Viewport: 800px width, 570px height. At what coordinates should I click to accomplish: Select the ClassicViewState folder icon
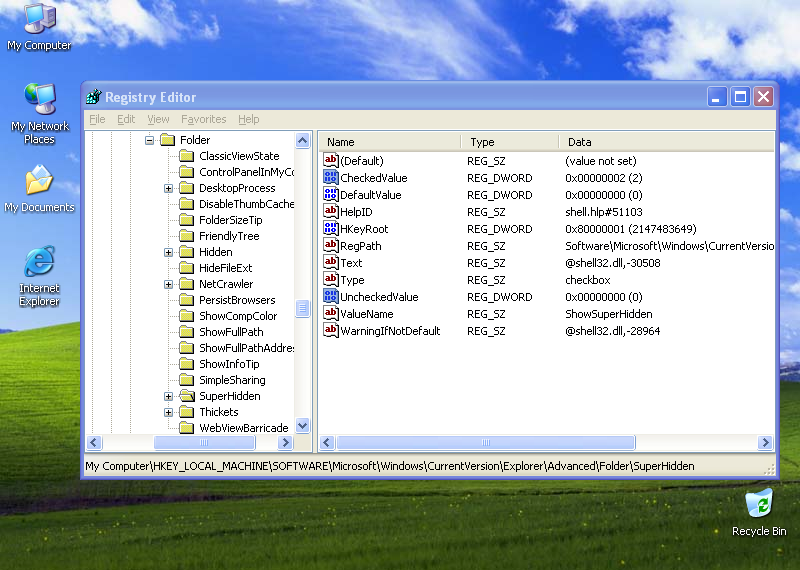point(187,156)
